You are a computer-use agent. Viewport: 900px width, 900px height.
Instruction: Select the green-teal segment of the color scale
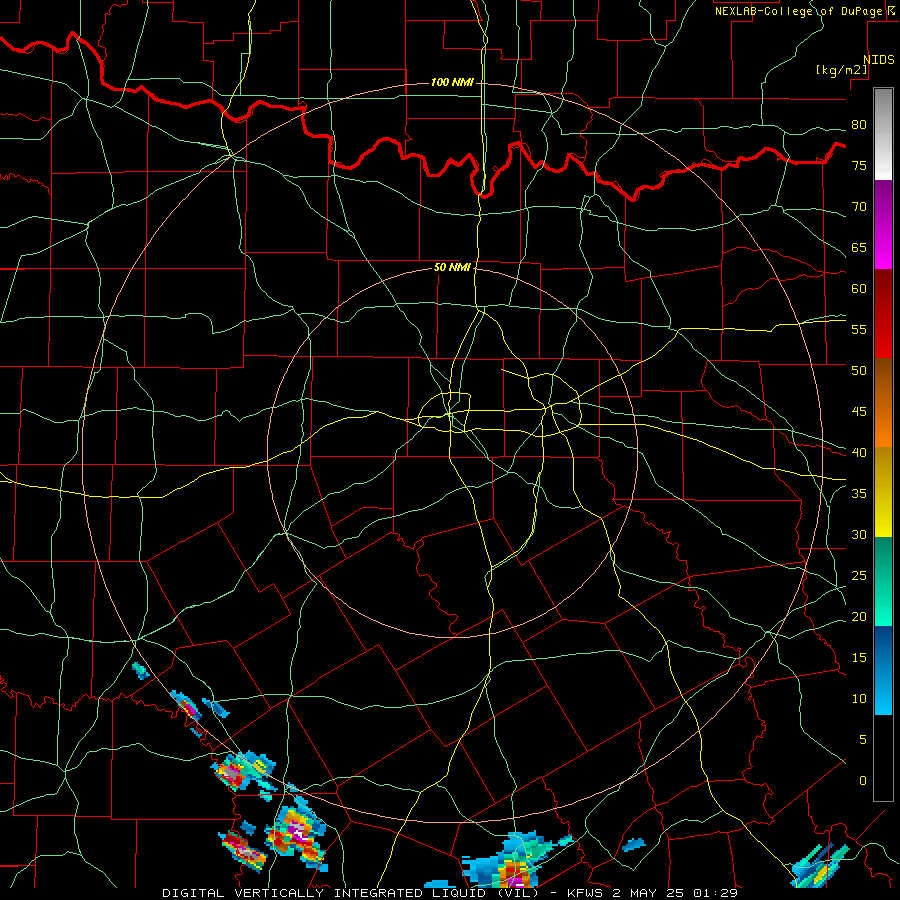point(883,581)
